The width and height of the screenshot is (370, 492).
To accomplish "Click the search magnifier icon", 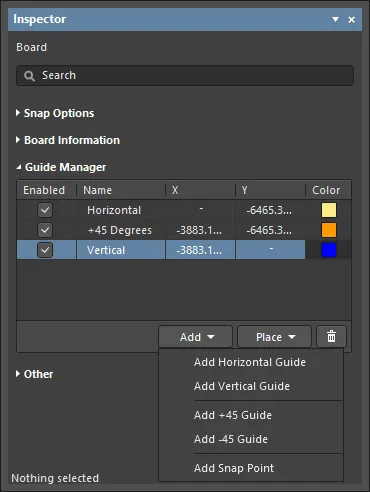I will [x=29, y=76].
